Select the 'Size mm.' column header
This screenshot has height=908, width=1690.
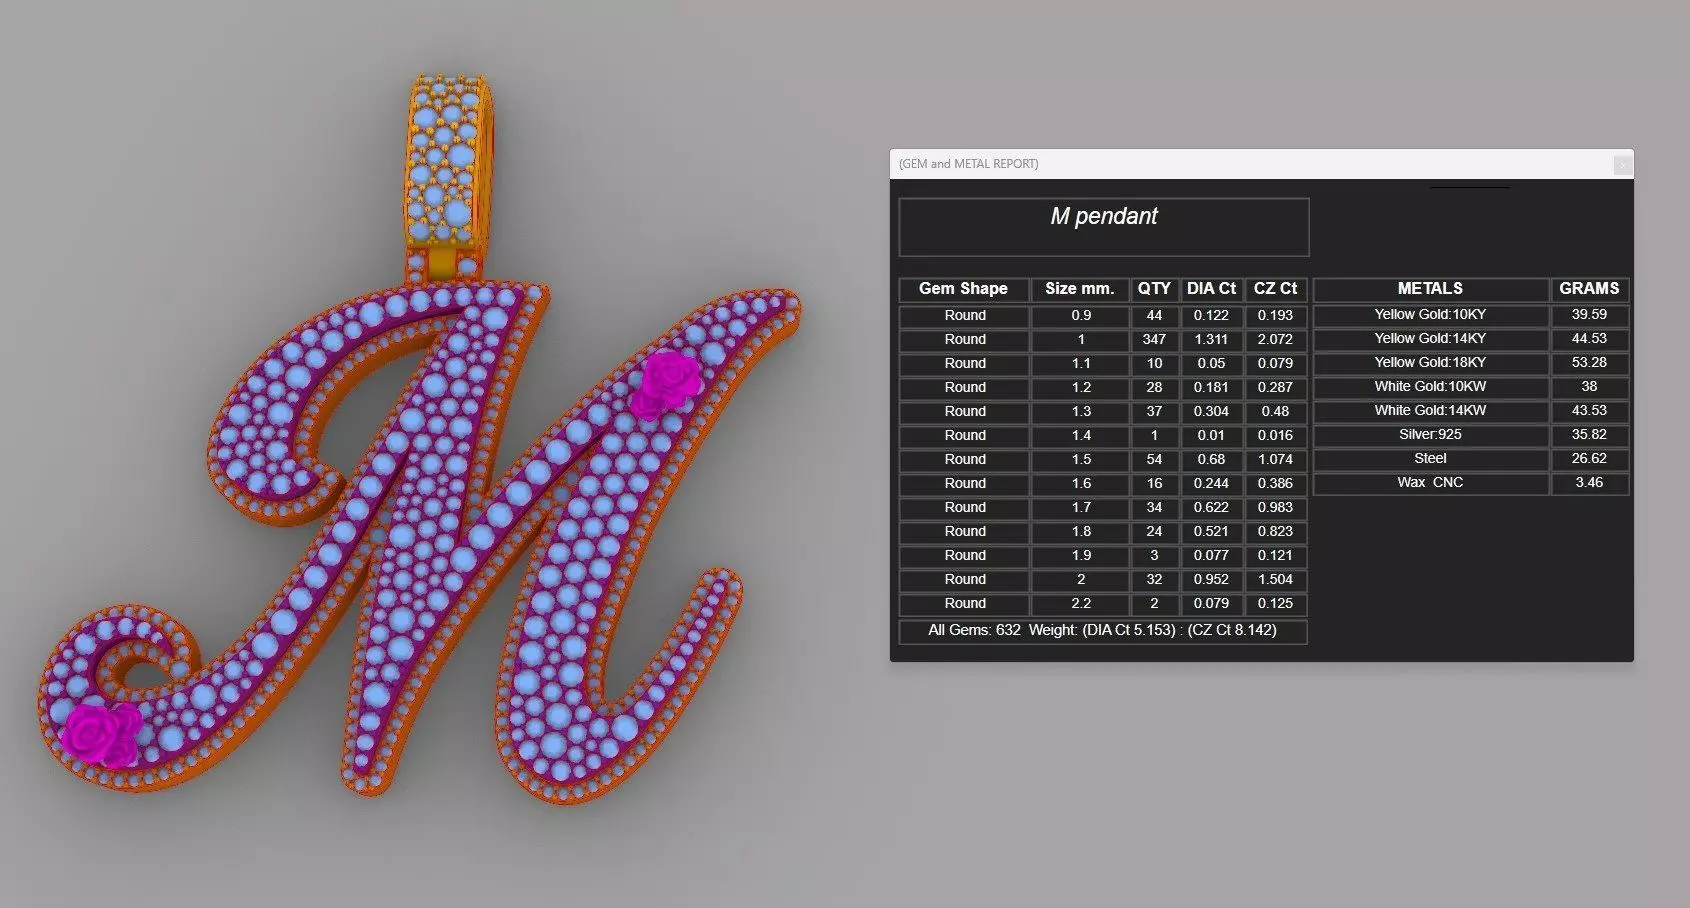(x=1080, y=289)
